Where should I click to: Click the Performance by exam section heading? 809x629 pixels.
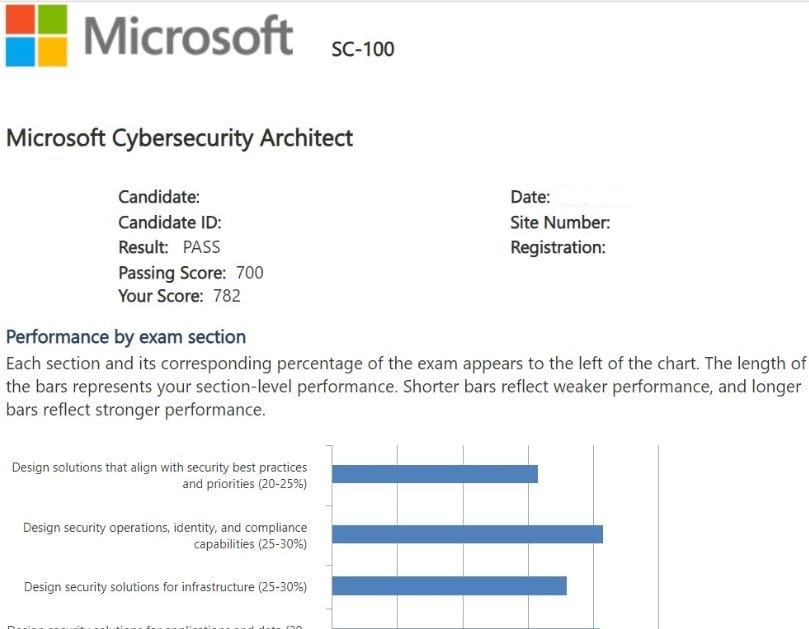(126, 337)
